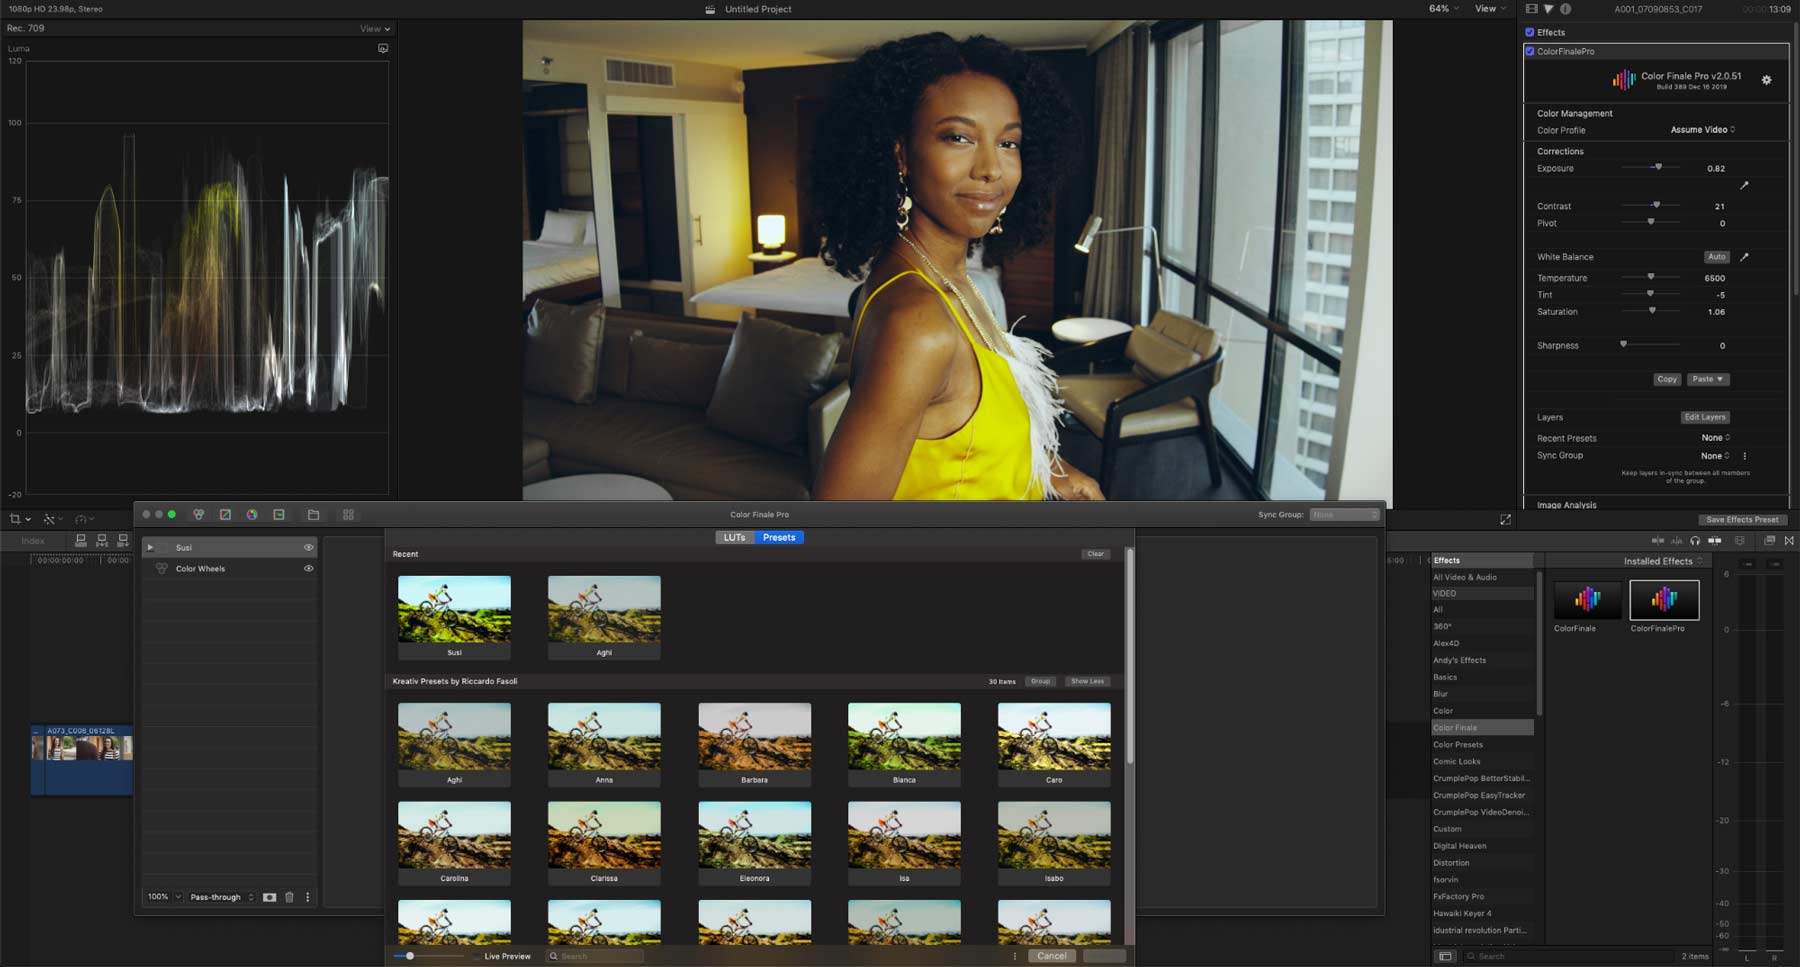Open layer options three-dot menu
Viewport: 1800px width, 967px height.
[307, 897]
